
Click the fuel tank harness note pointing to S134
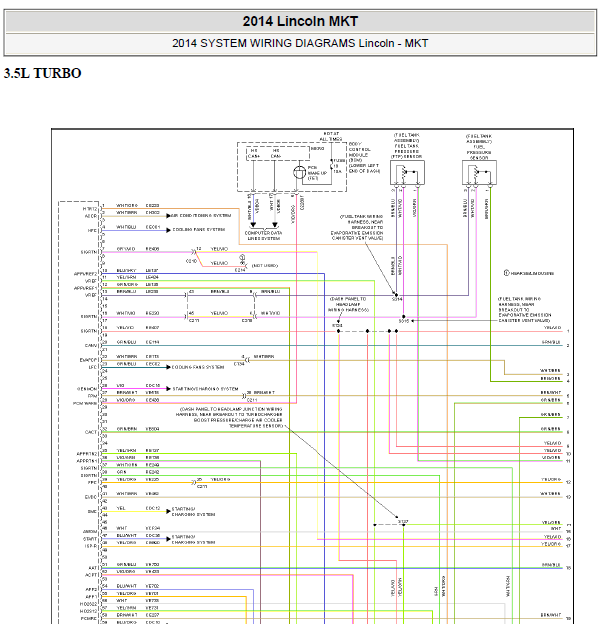[x=357, y=227]
